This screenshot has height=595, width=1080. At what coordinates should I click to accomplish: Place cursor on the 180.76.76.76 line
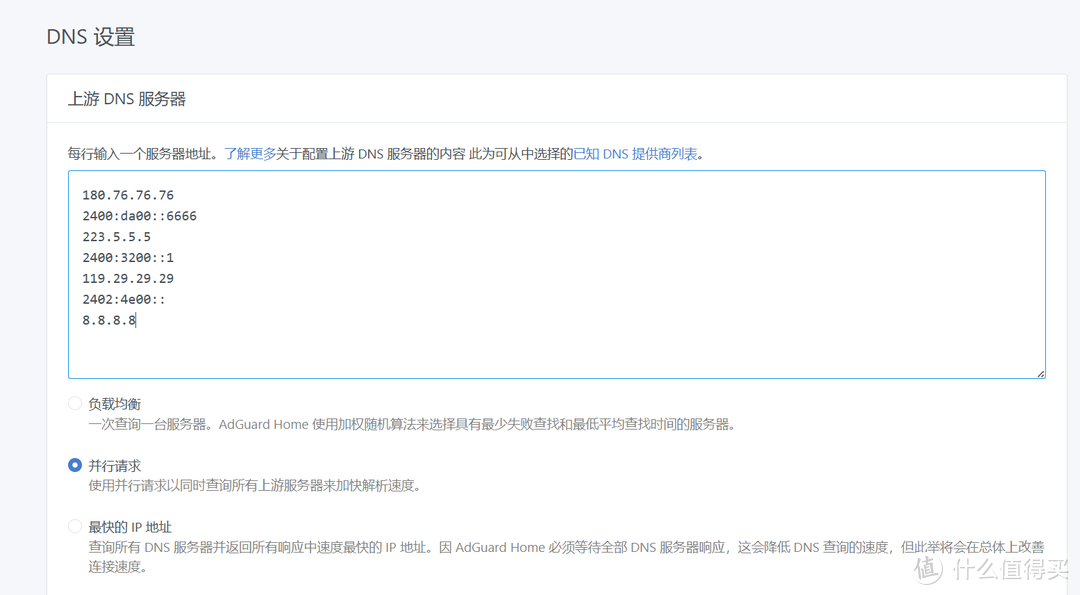128,194
